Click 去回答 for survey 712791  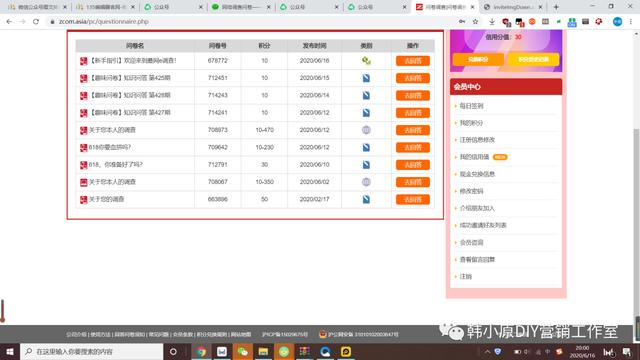[413, 165]
